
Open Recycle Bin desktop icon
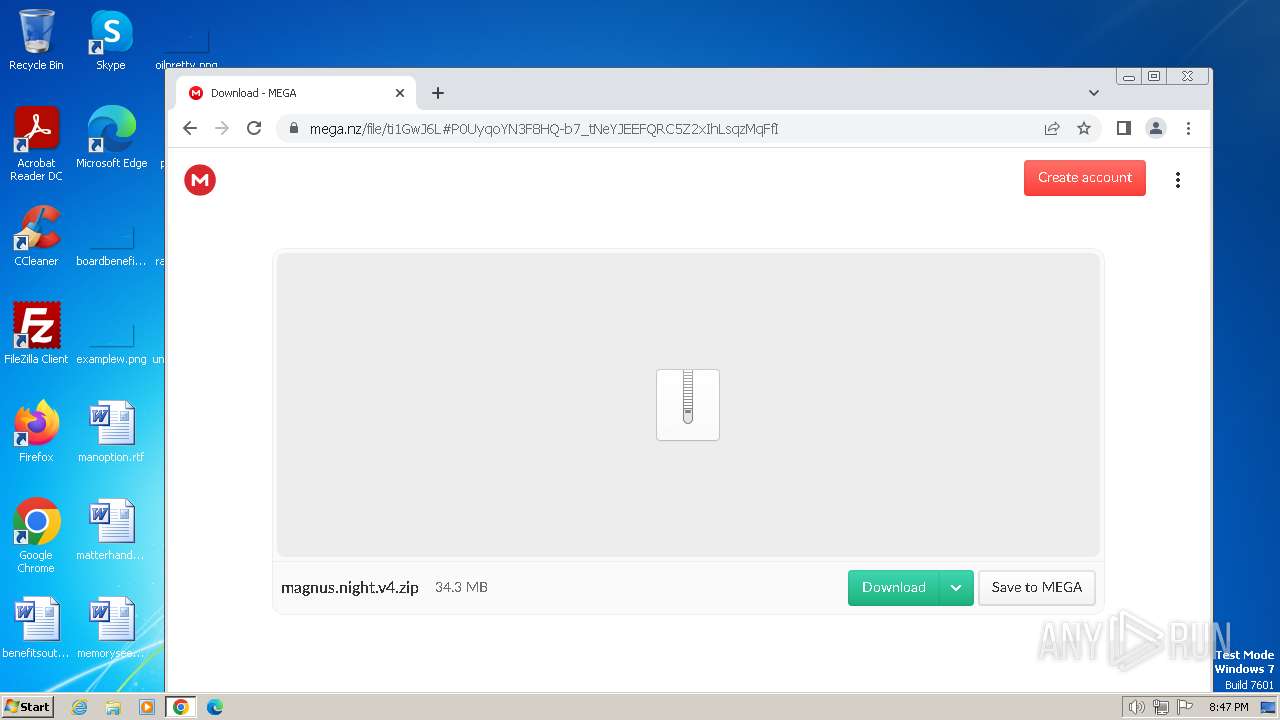[x=36, y=40]
